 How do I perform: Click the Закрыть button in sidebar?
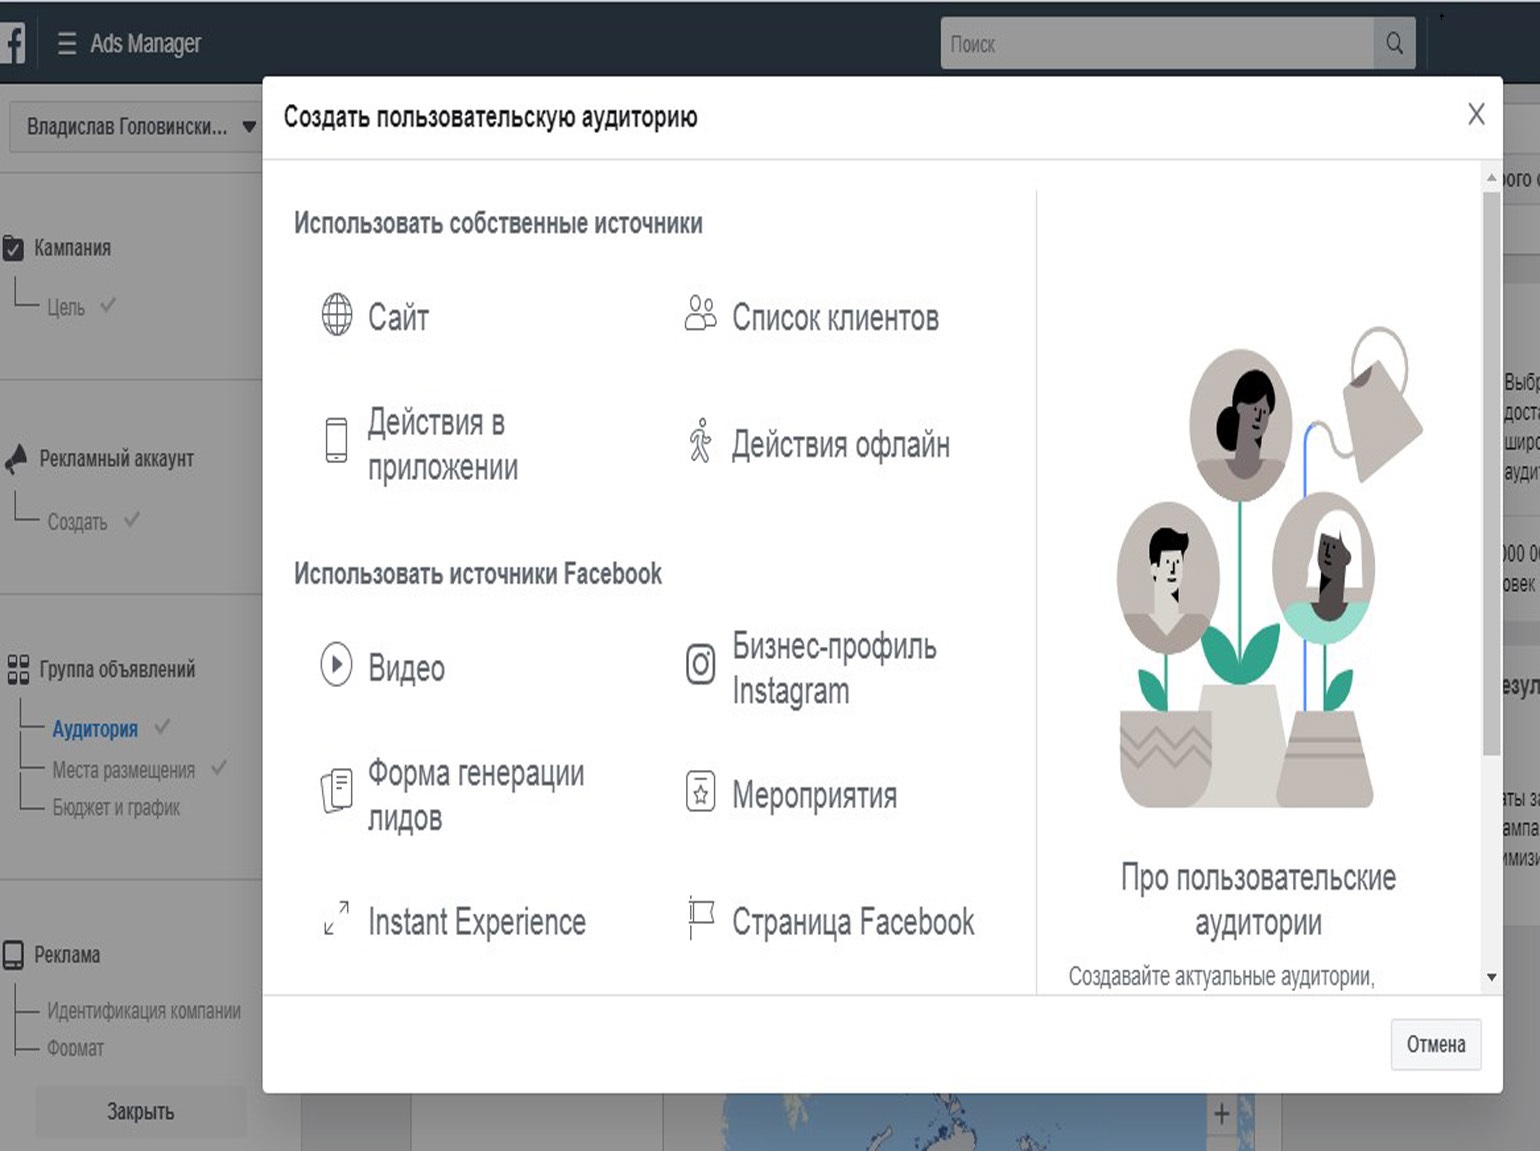click(x=140, y=1112)
